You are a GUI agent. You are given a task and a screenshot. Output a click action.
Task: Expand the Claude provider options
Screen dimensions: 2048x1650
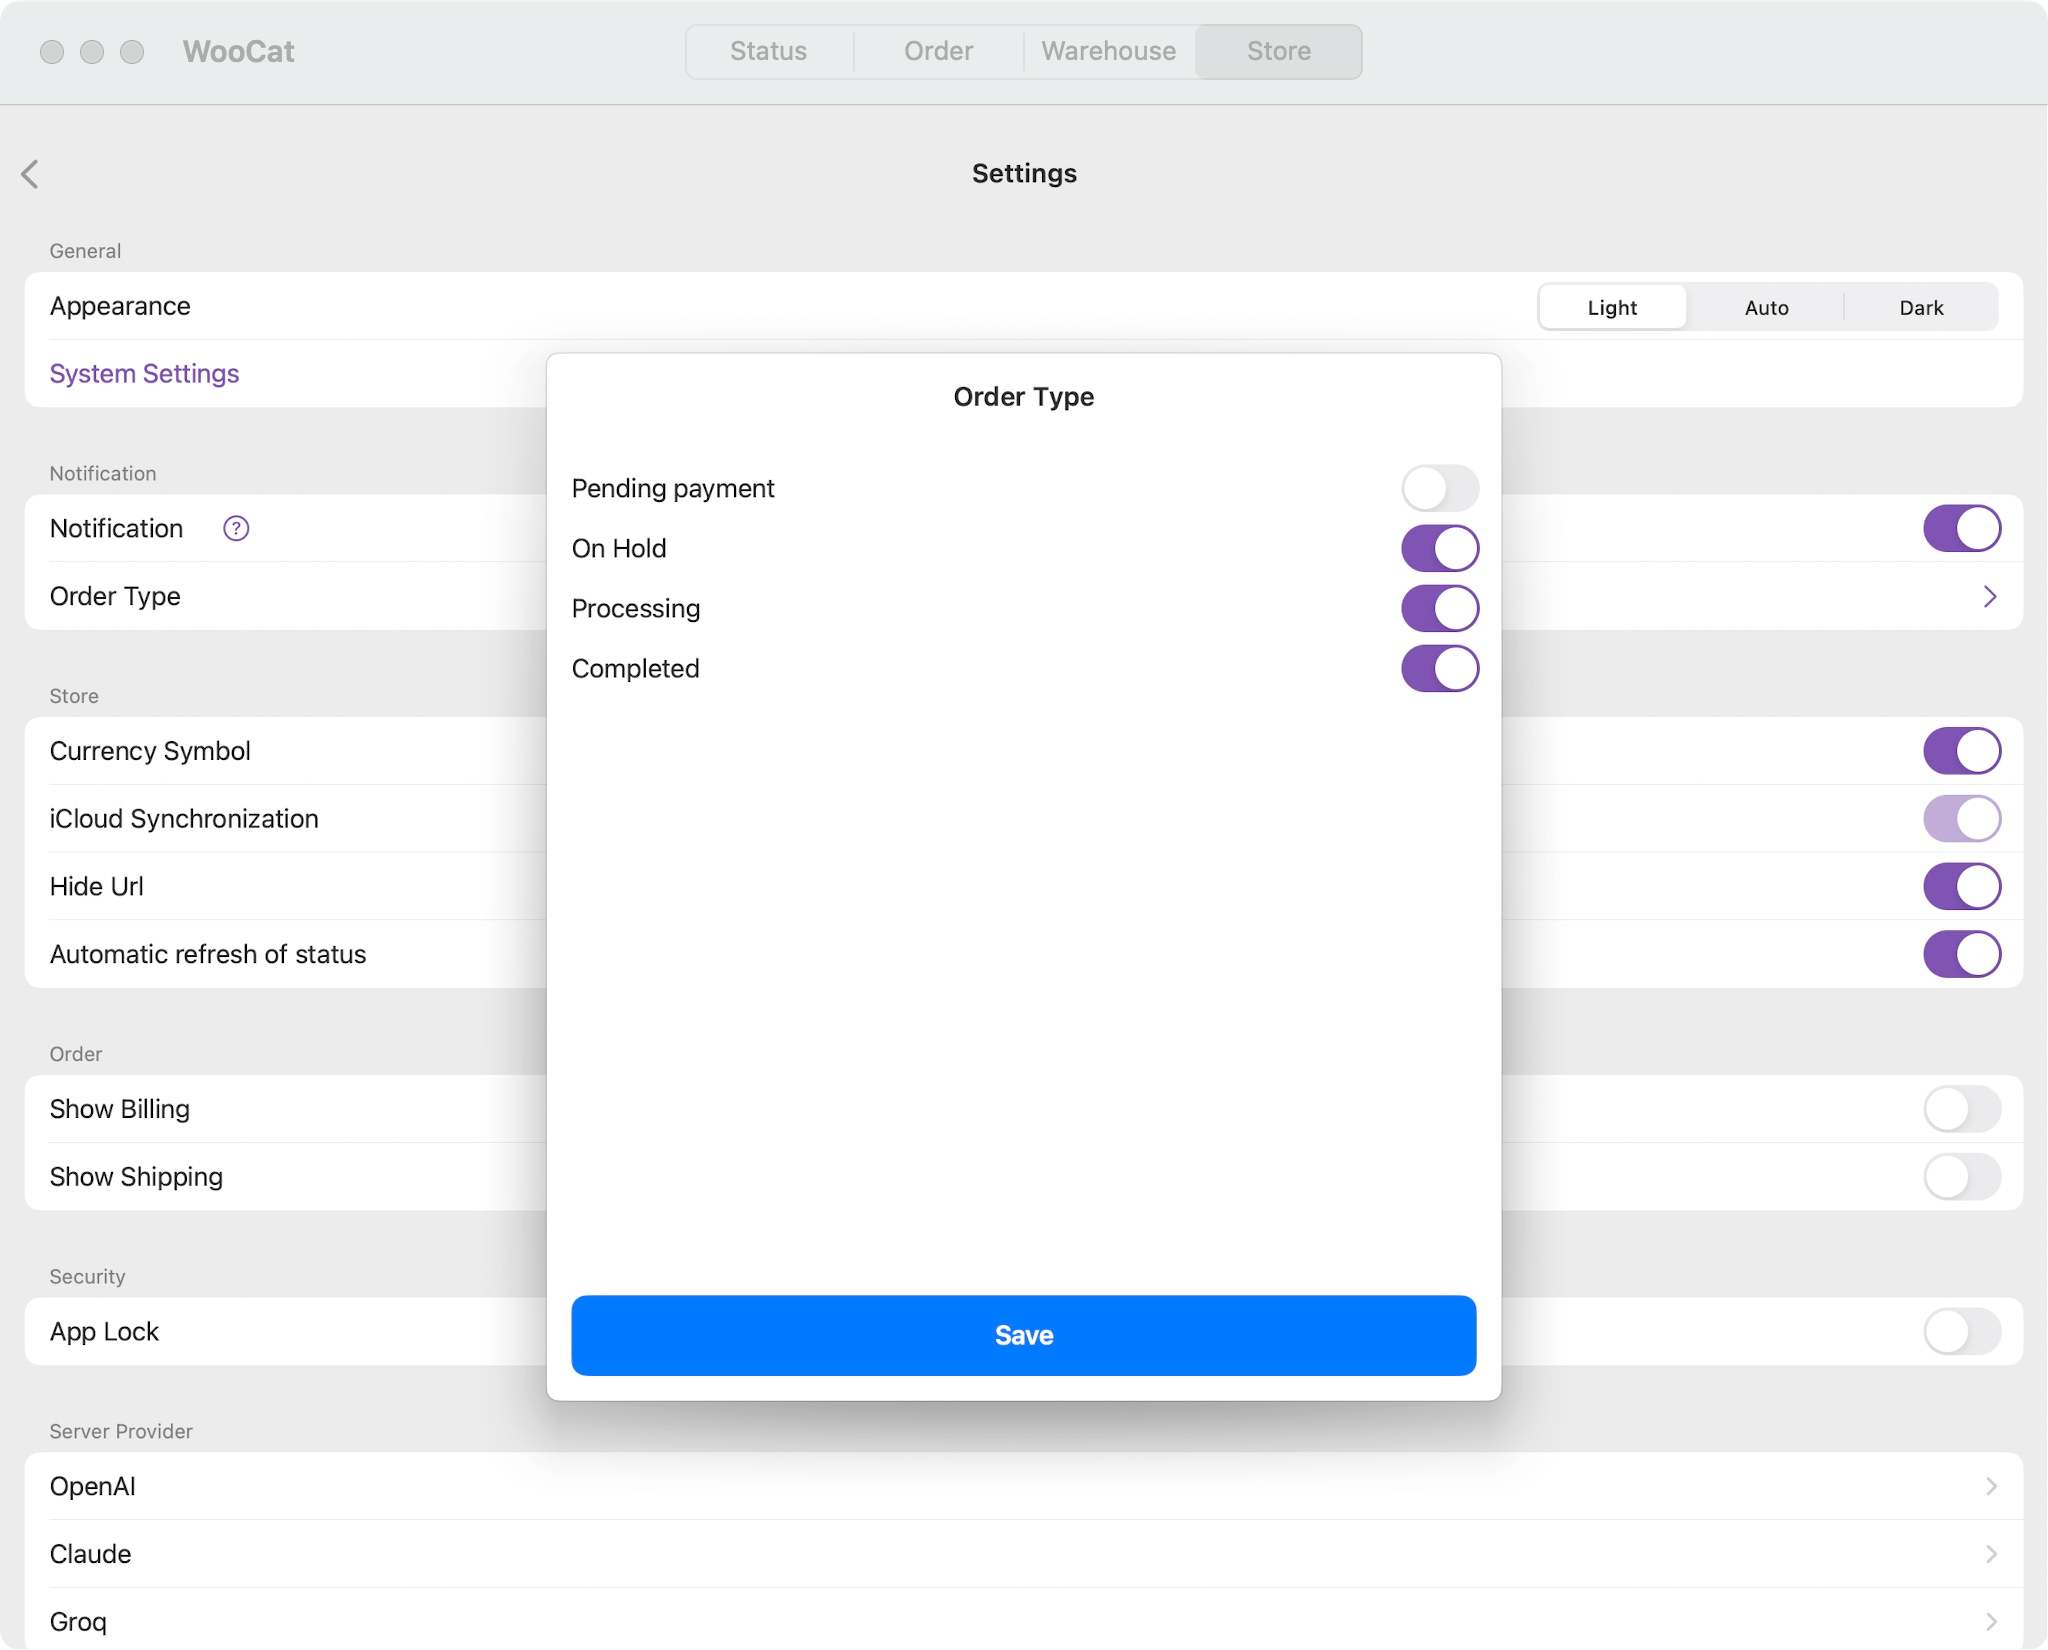point(1991,1554)
